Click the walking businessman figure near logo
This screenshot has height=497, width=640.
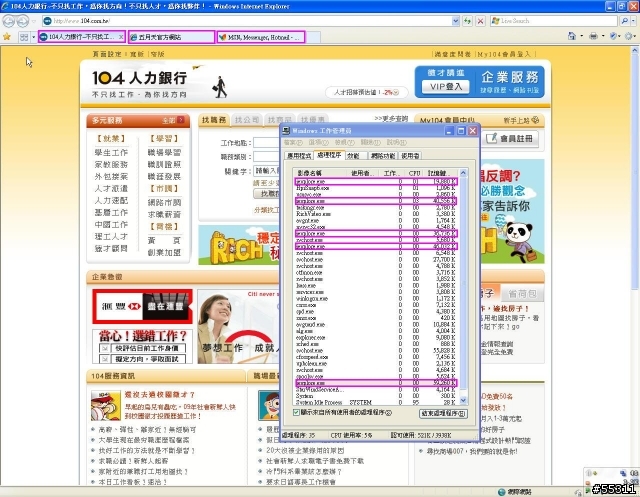coord(220,87)
